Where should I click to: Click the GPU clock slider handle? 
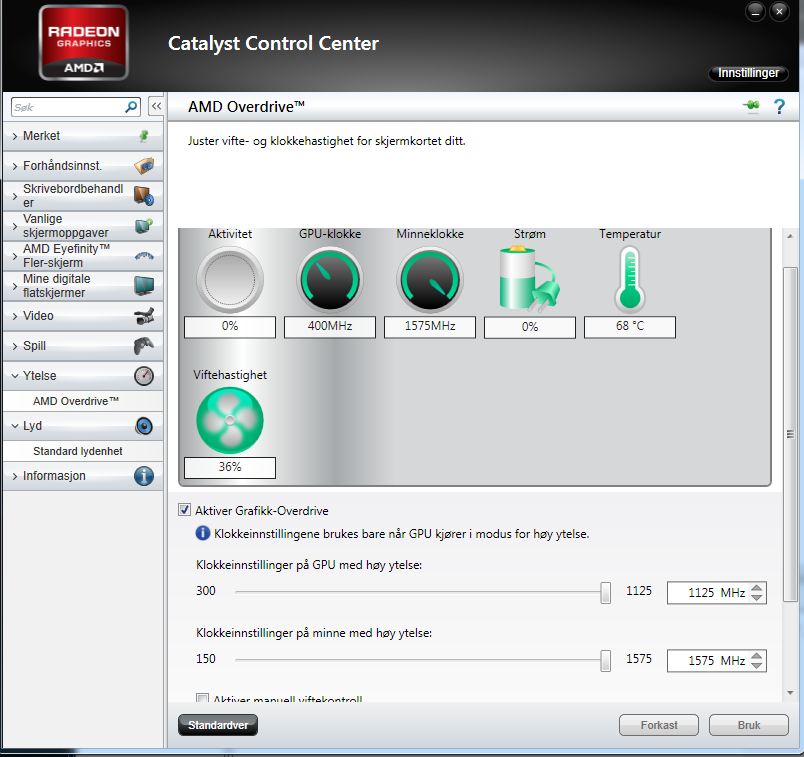click(x=606, y=592)
